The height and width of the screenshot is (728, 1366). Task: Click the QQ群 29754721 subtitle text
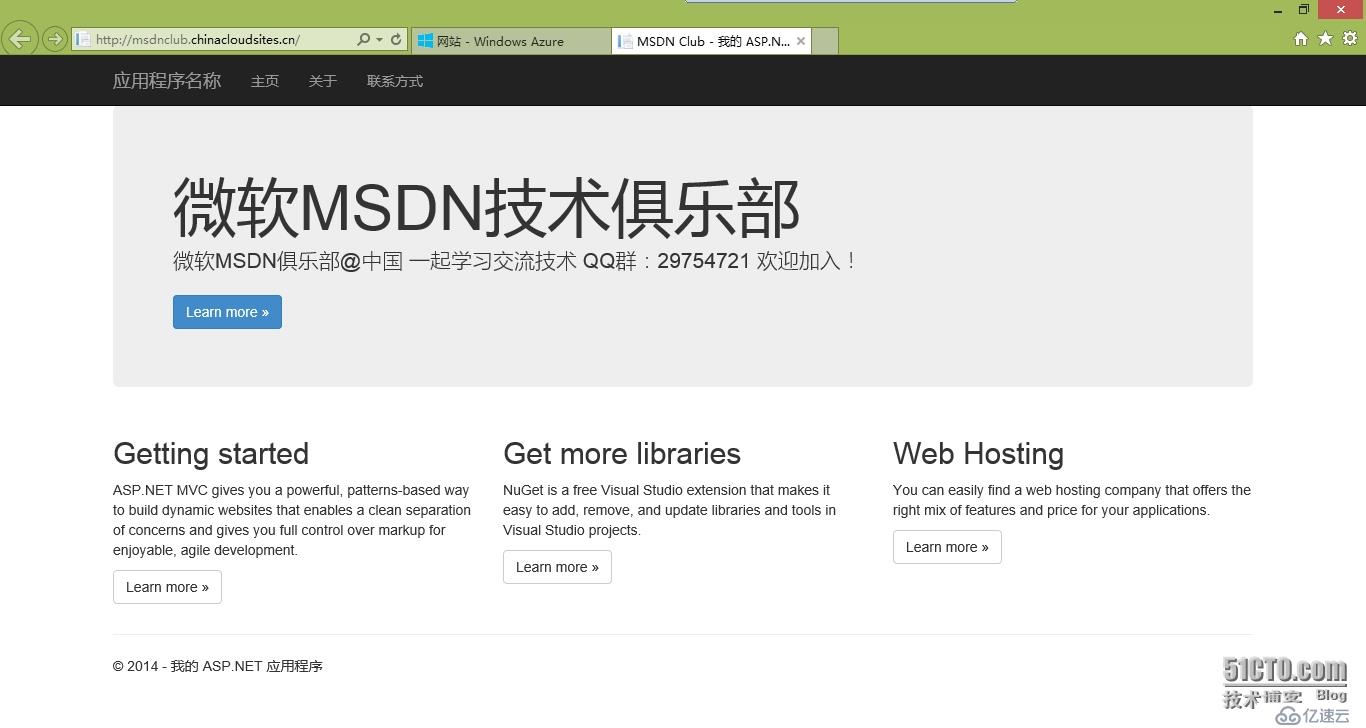tap(515, 262)
